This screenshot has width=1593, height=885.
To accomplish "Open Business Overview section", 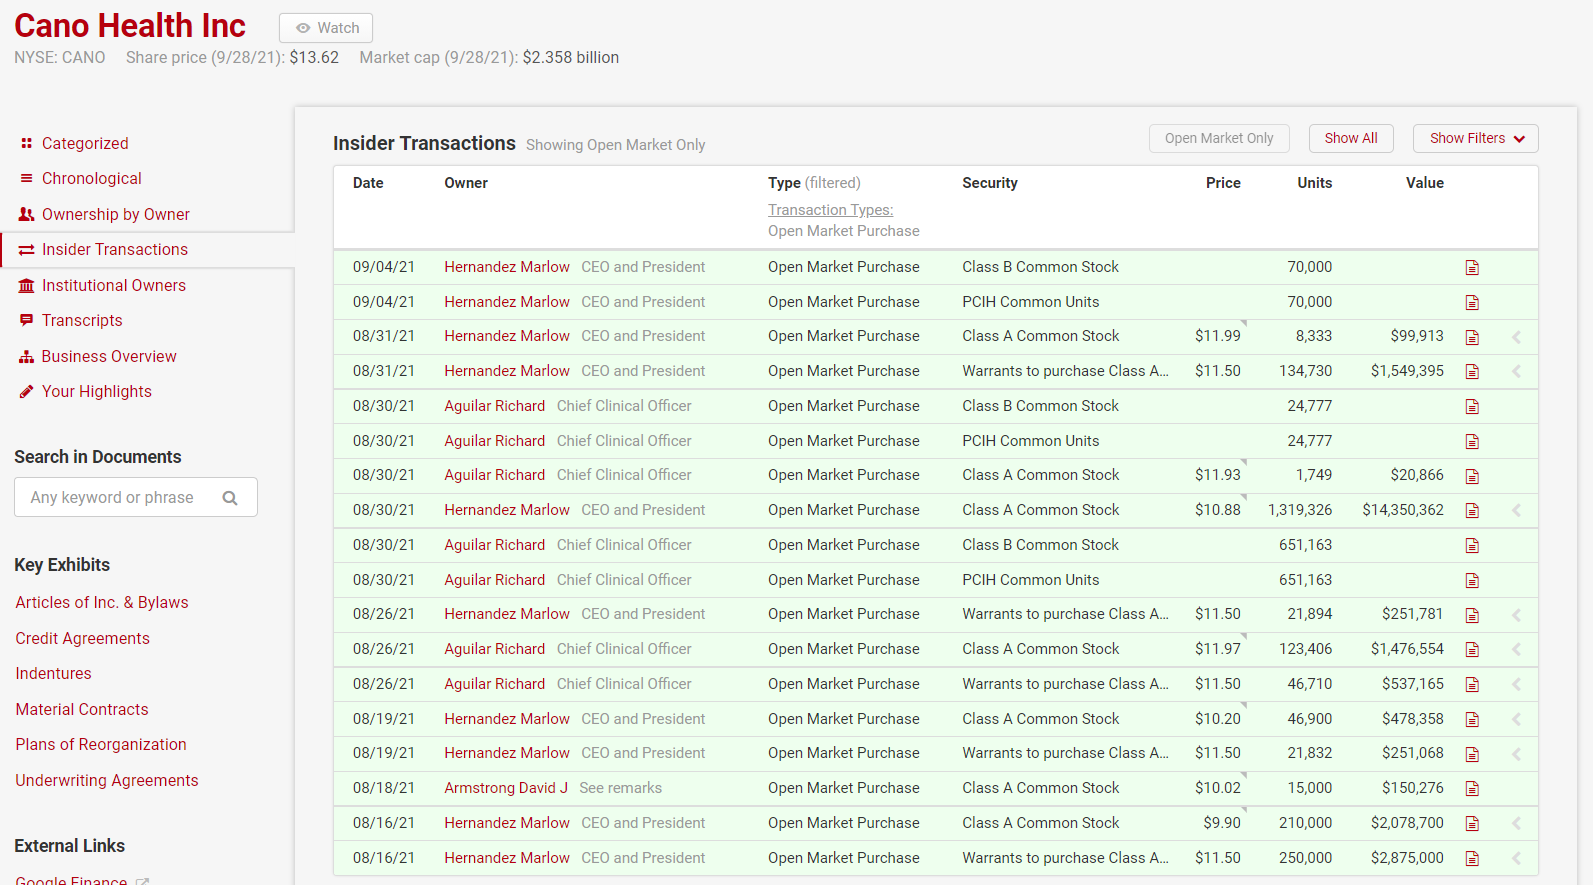I will tap(109, 356).
